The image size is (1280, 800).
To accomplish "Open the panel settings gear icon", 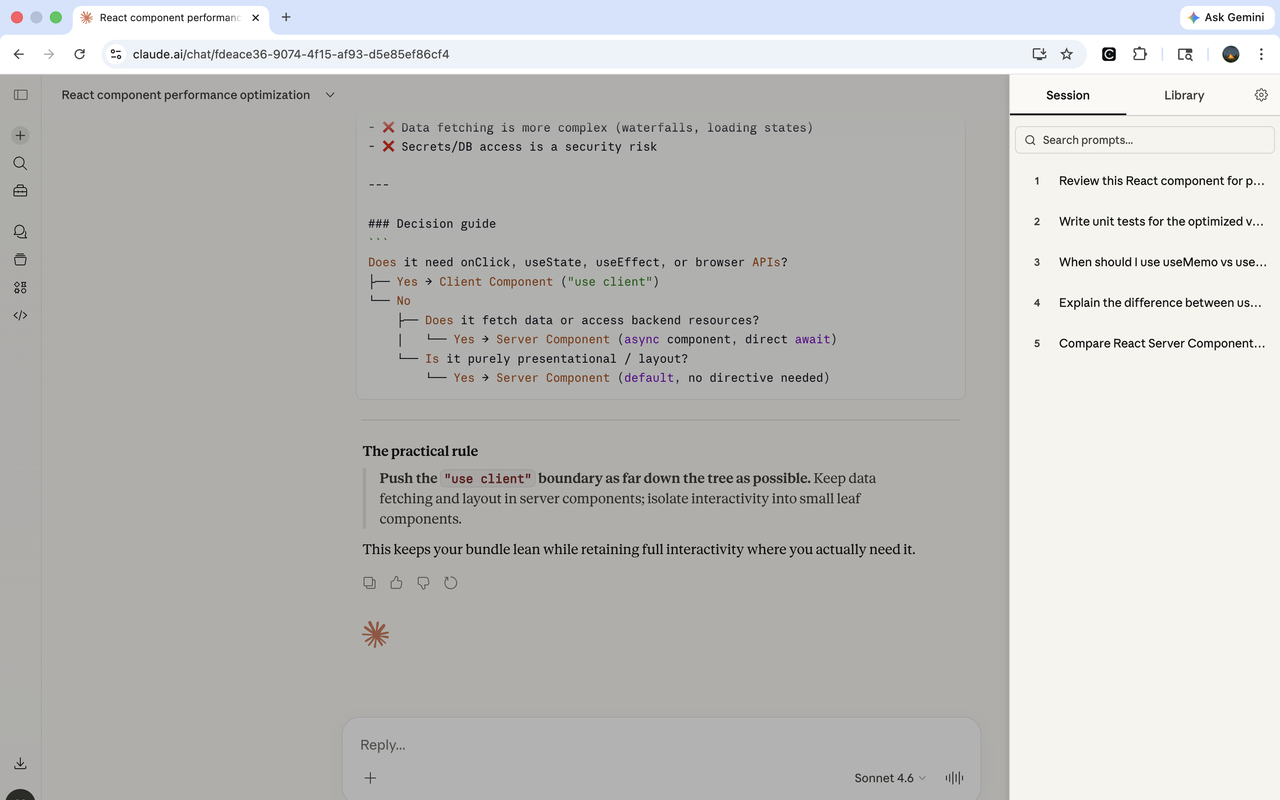I will pyautogui.click(x=1261, y=95).
